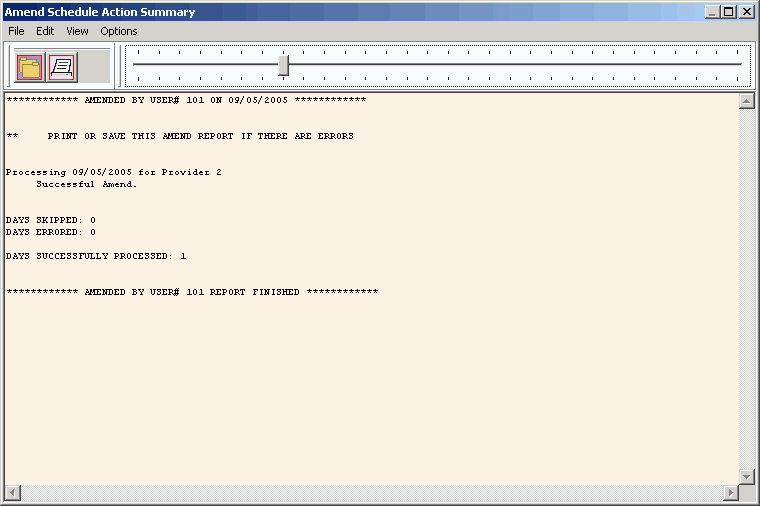Click the vertical scrollbar down arrow
Screen dimensions: 760x506
point(746,476)
